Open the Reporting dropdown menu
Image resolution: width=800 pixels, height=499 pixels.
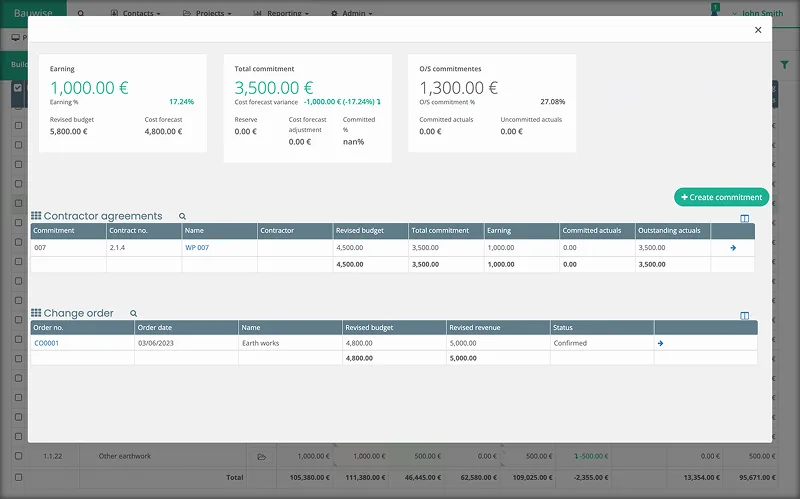tap(281, 14)
